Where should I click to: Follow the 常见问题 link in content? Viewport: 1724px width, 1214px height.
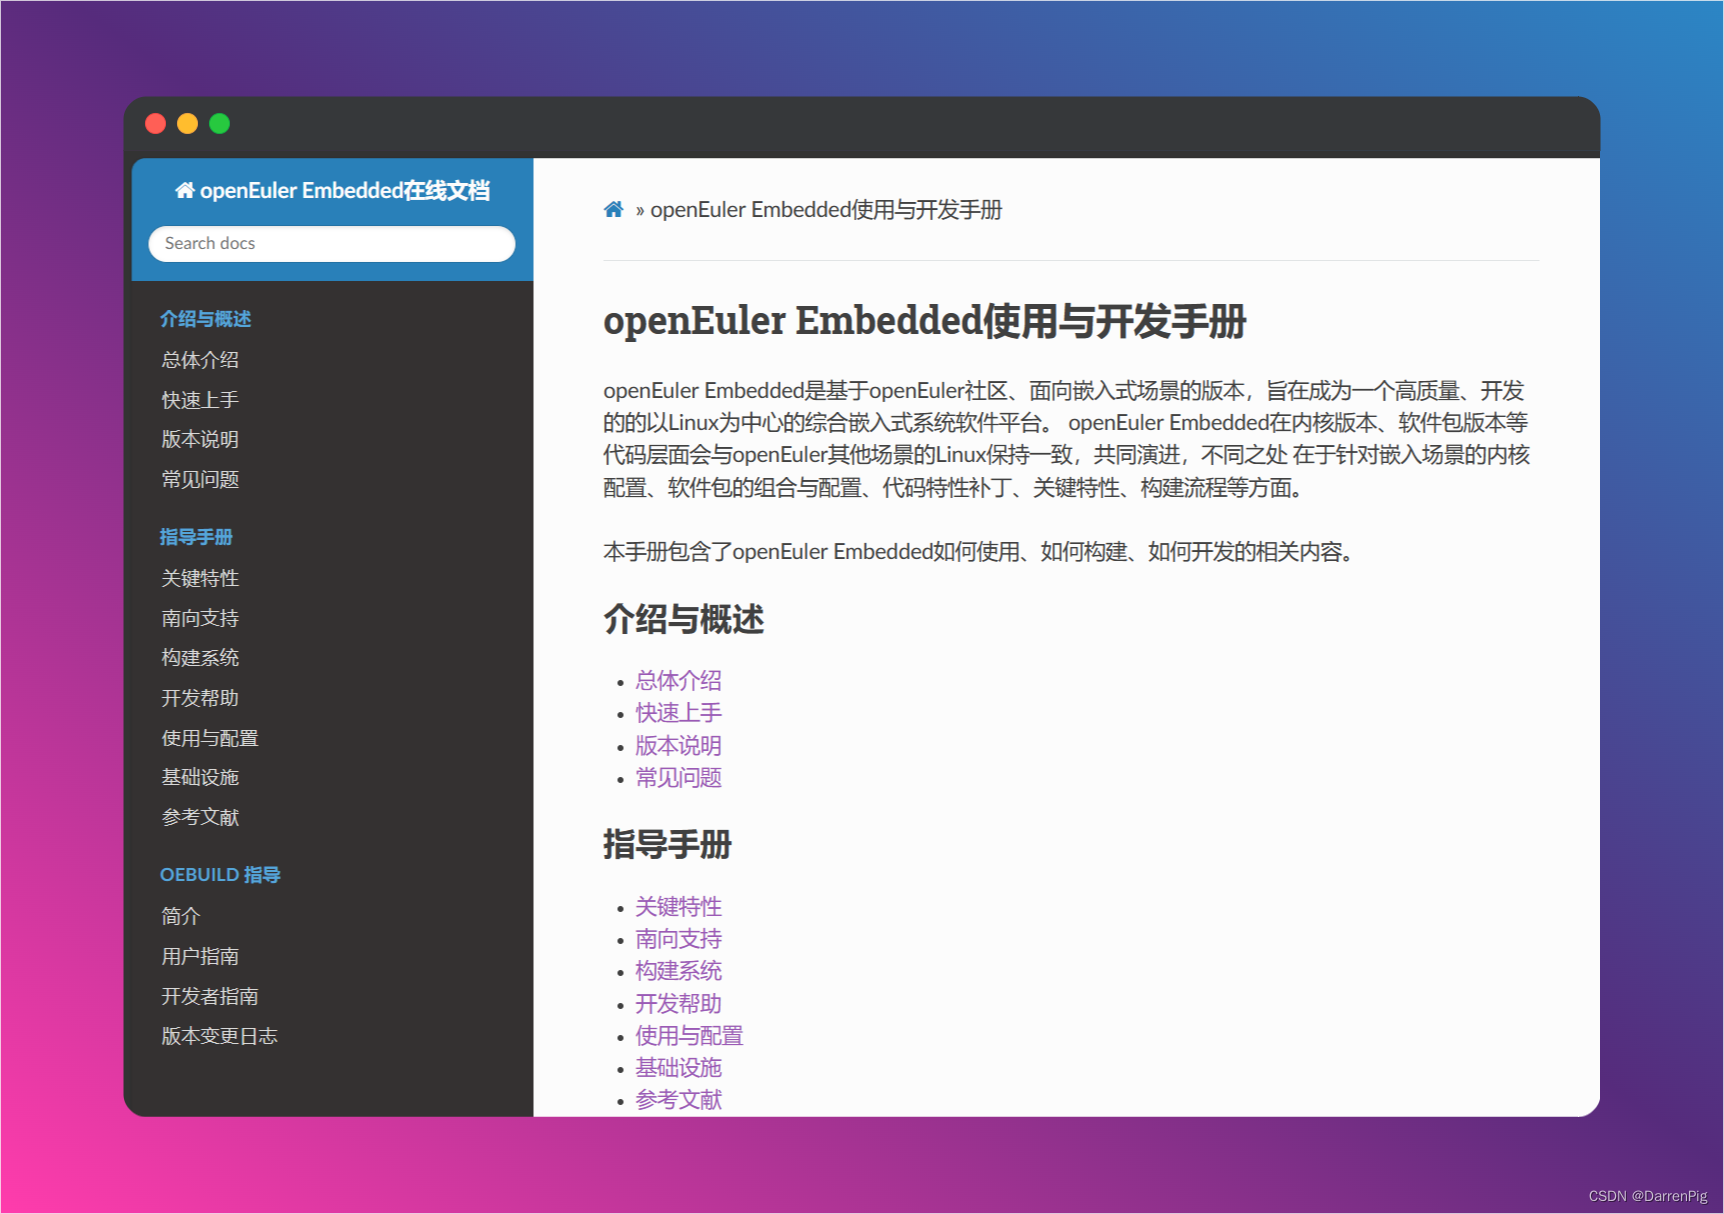[x=678, y=778]
